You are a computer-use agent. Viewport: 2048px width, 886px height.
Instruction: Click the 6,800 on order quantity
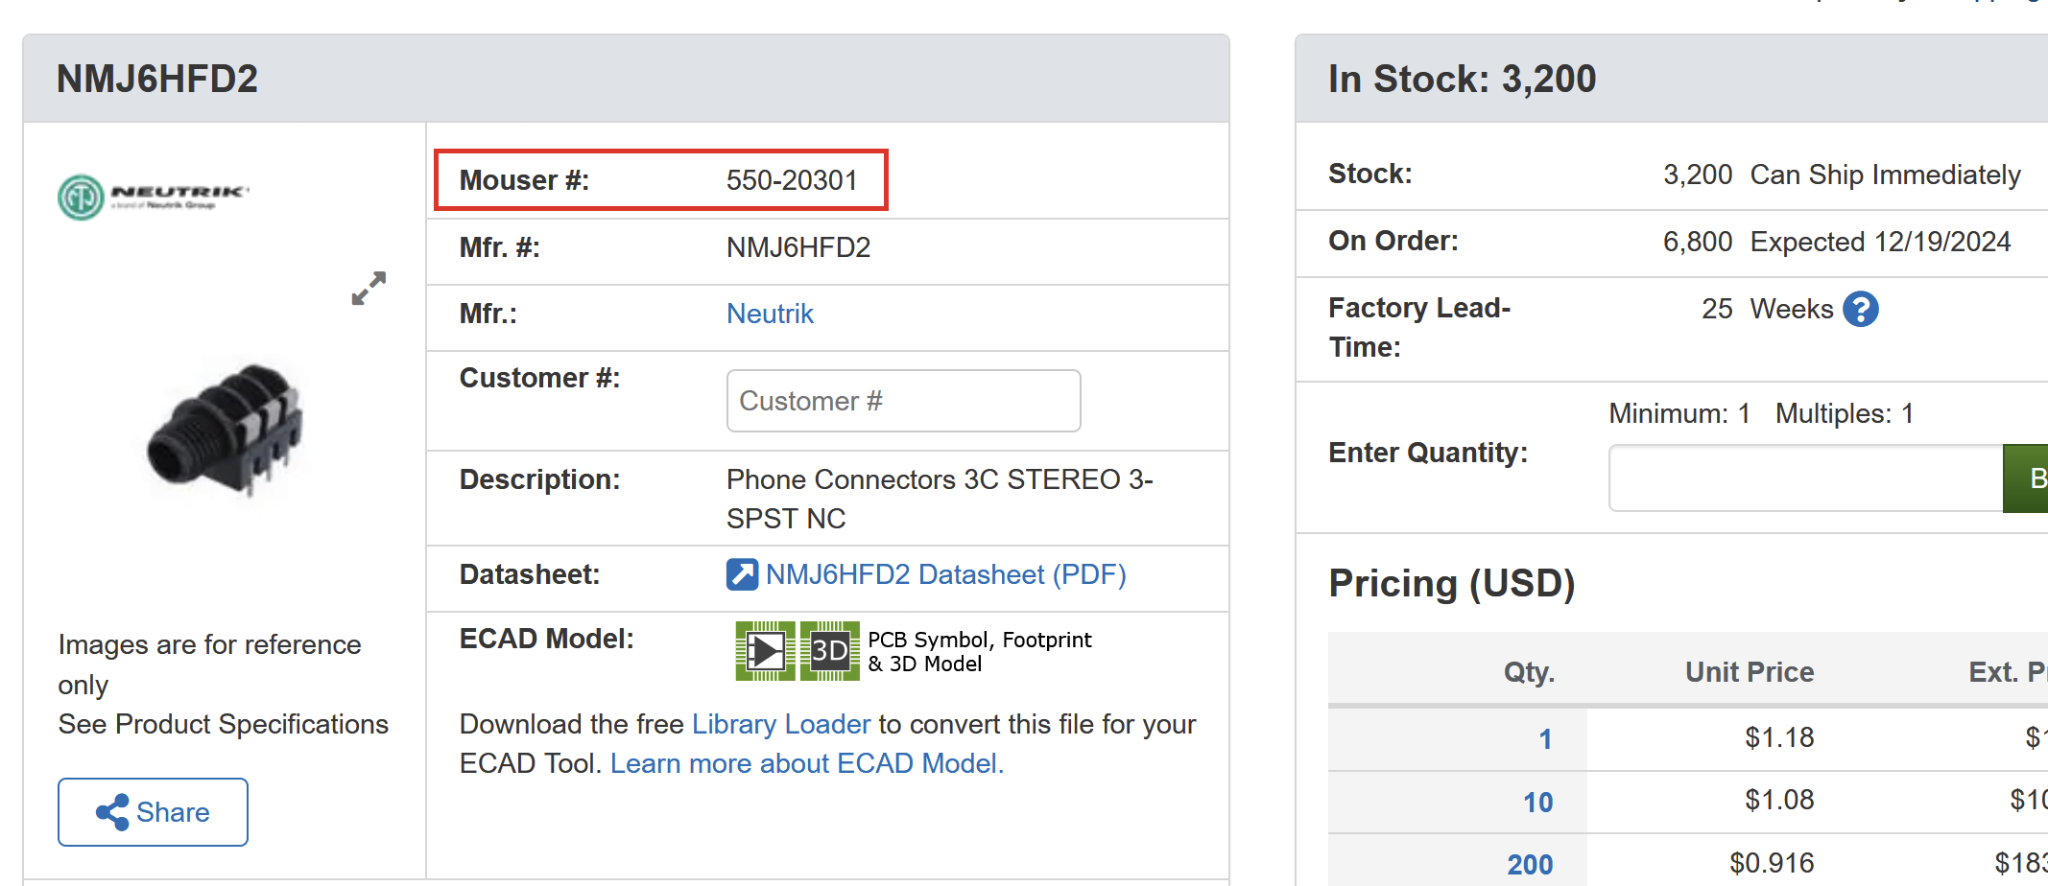[1697, 242]
